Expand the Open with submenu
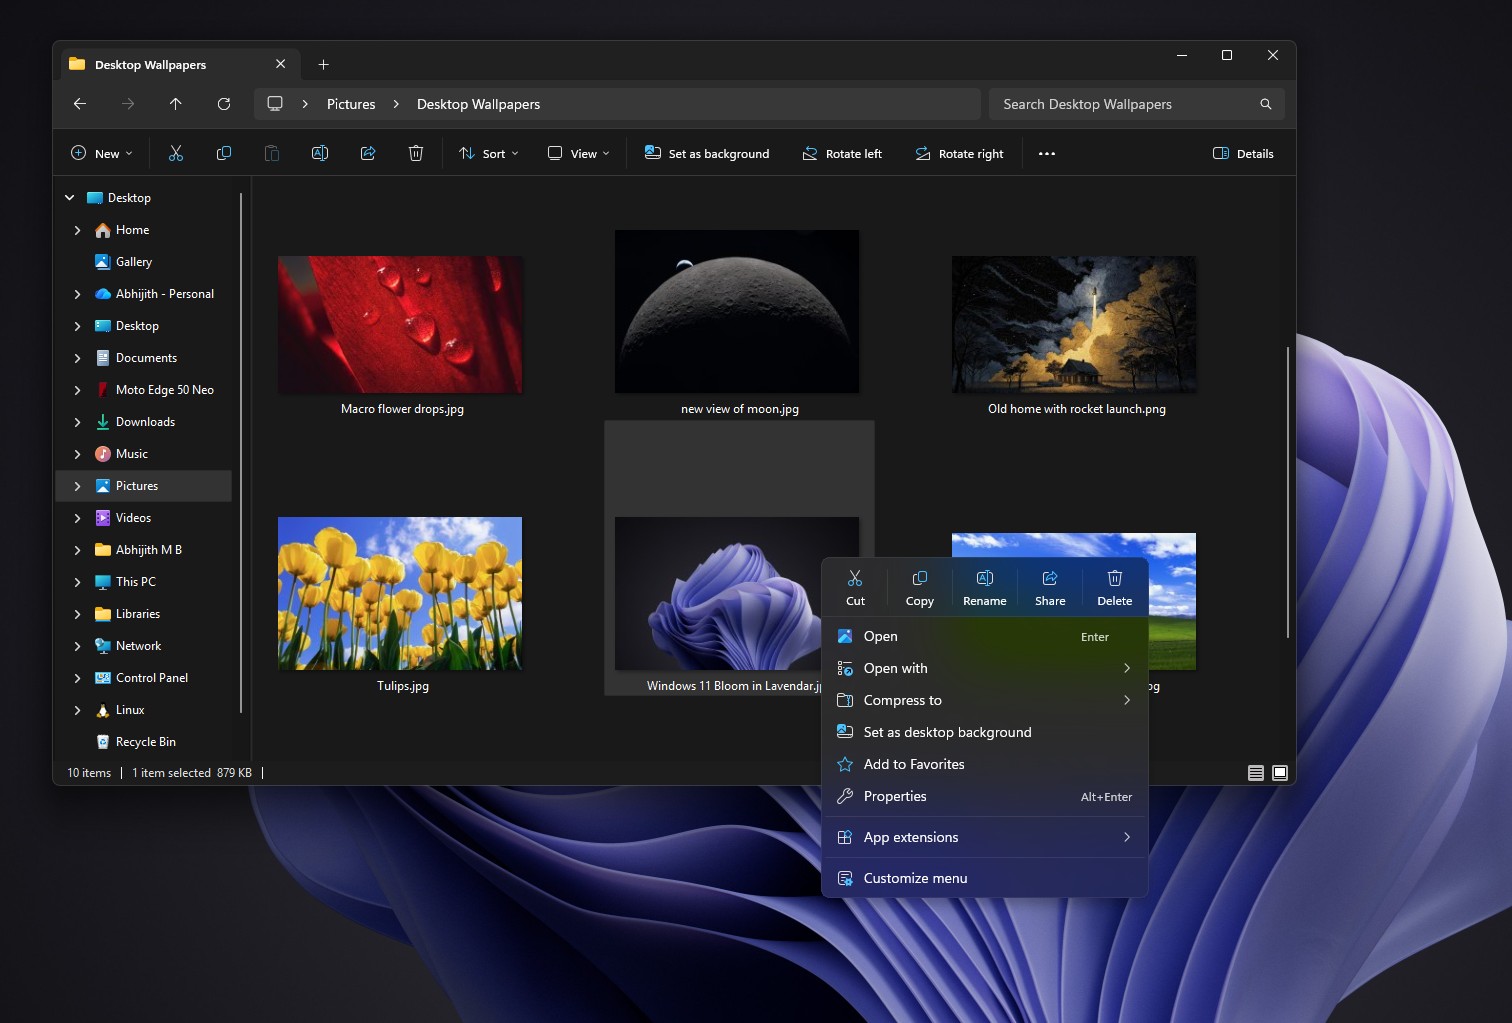Screen dimensions: 1512x1023 (x=985, y=668)
